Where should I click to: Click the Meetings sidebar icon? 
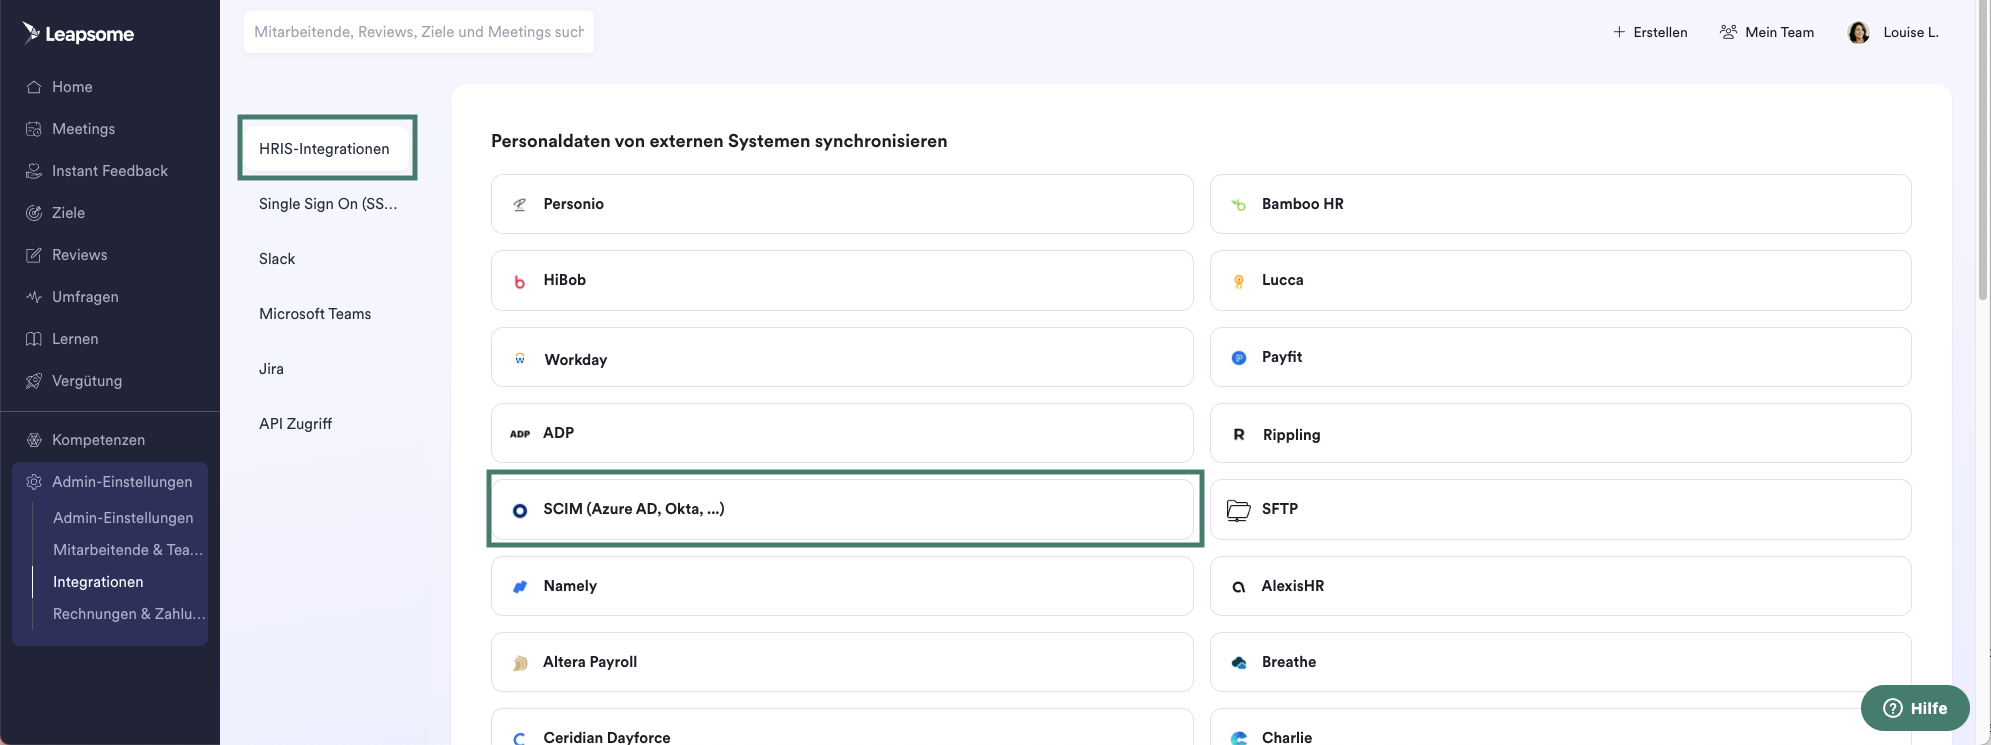34,129
